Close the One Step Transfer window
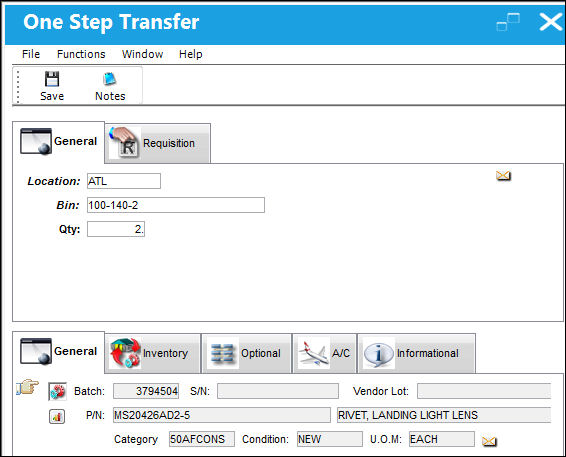Viewport: 566px width, 457px height. 550,22
